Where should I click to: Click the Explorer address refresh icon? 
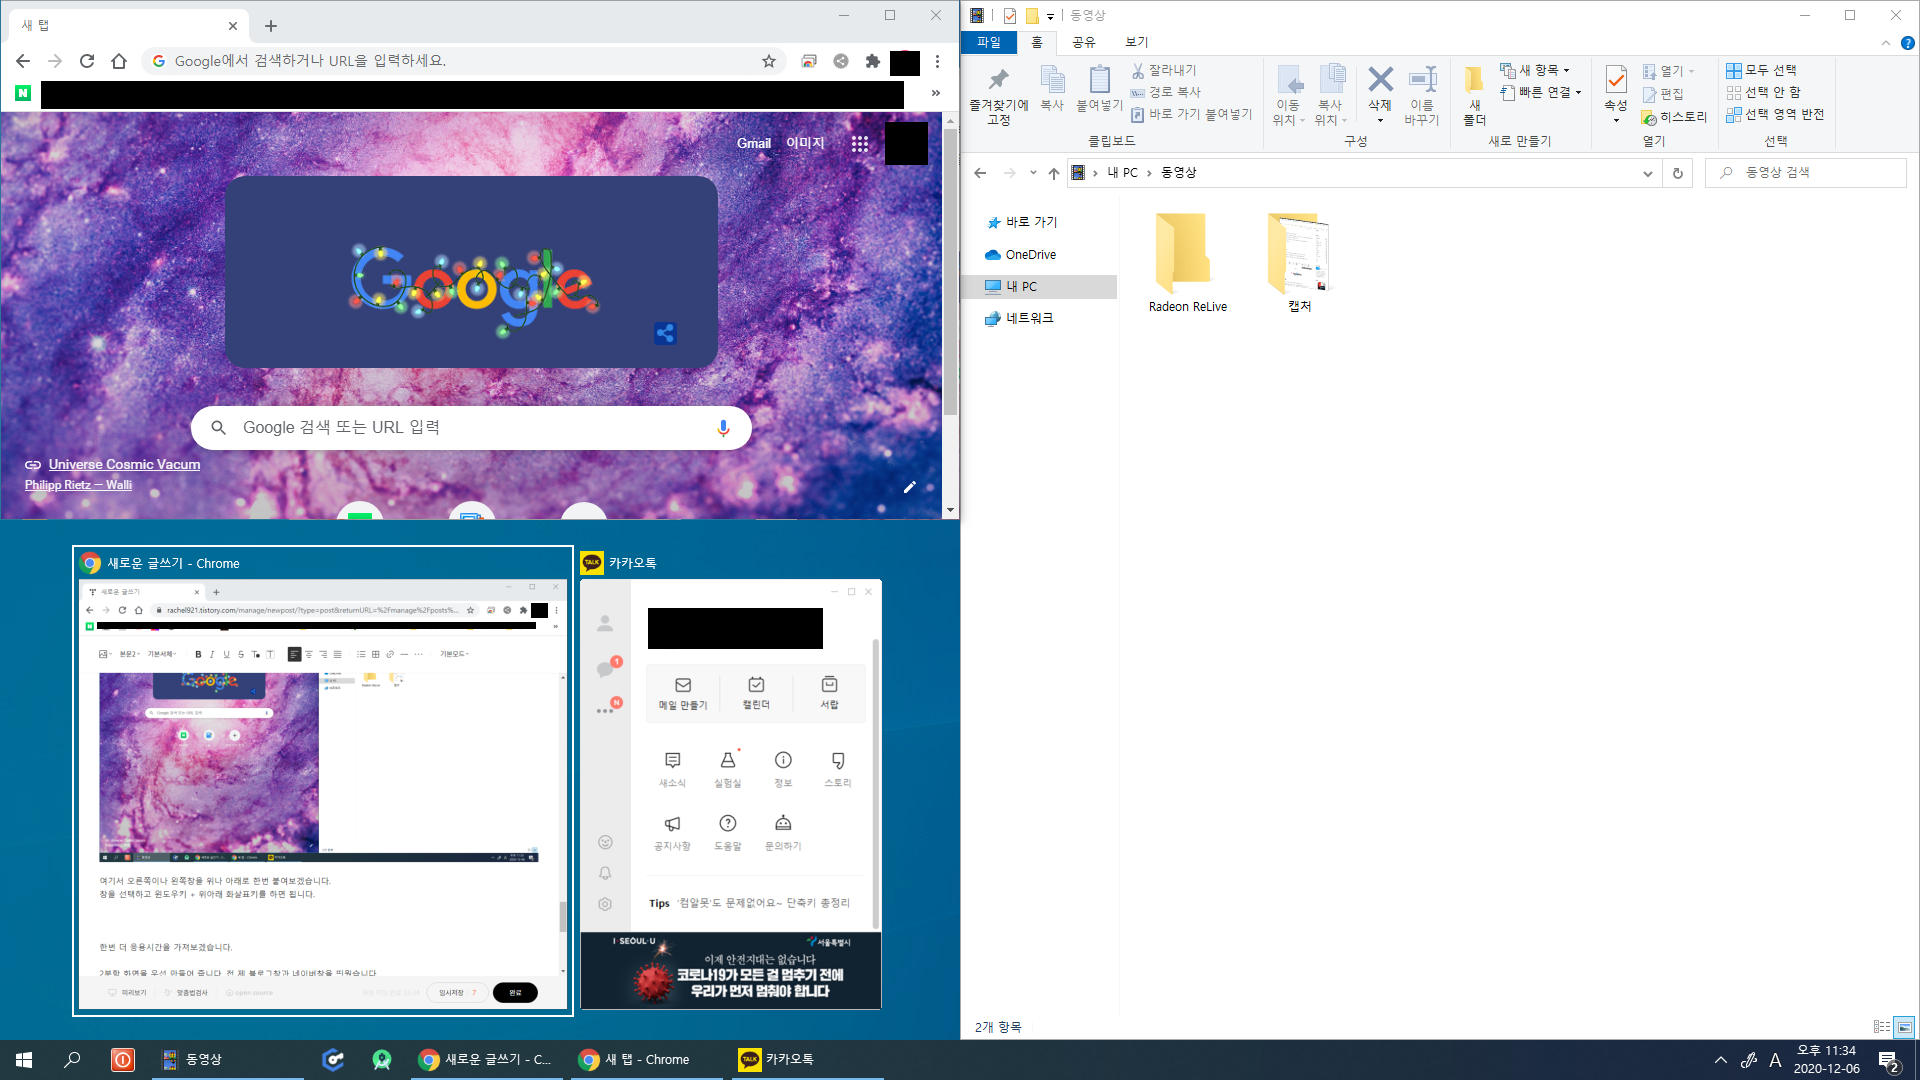pos(1677,173)
